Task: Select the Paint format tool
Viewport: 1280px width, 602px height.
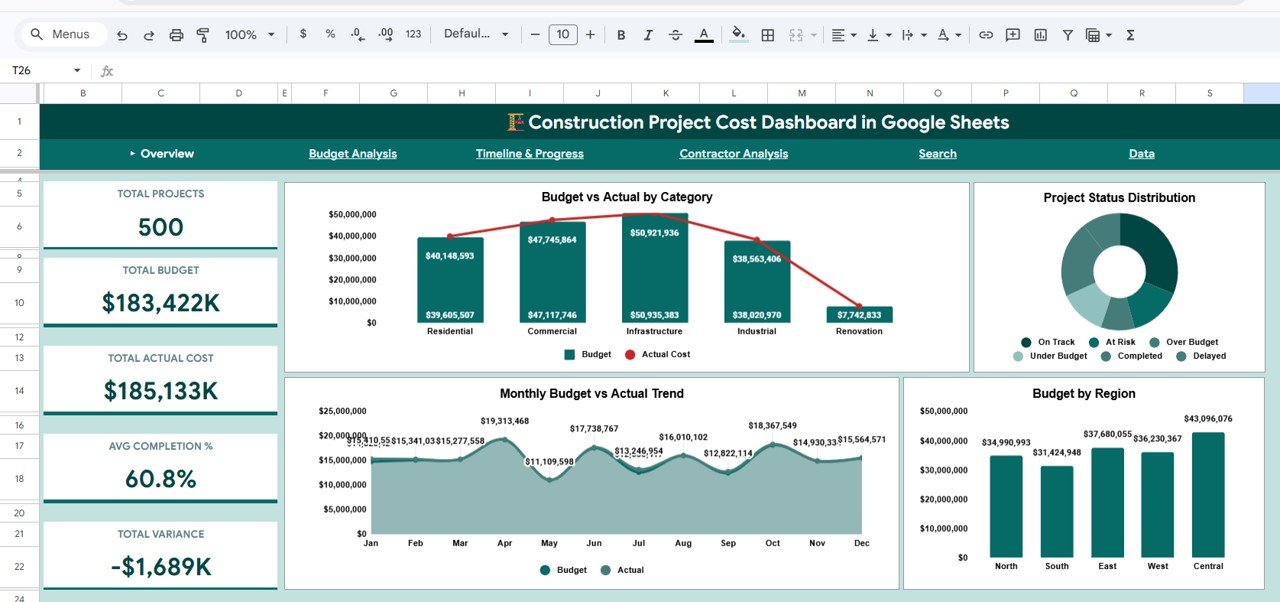Action: pyautogui.click(x=203, y=34)
